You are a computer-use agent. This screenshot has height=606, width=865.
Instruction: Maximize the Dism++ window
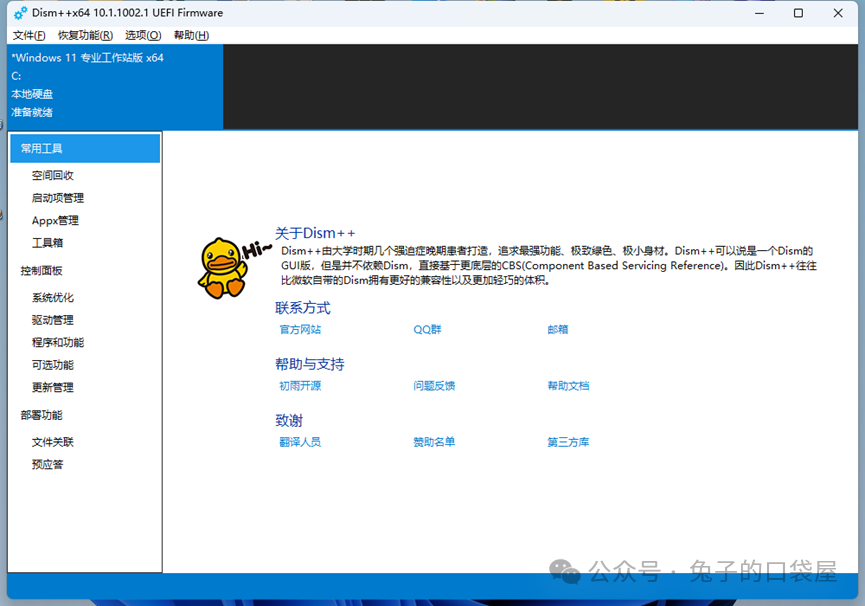coord(798,13)
